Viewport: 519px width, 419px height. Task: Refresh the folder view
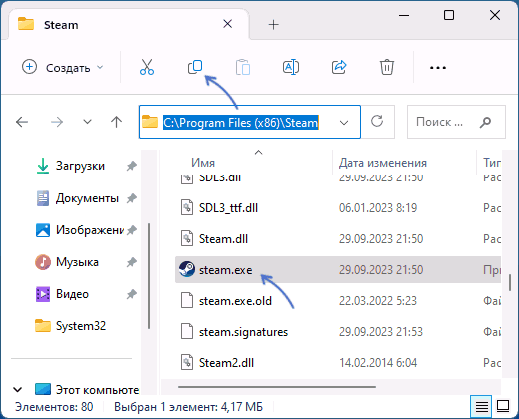[377, 121]
